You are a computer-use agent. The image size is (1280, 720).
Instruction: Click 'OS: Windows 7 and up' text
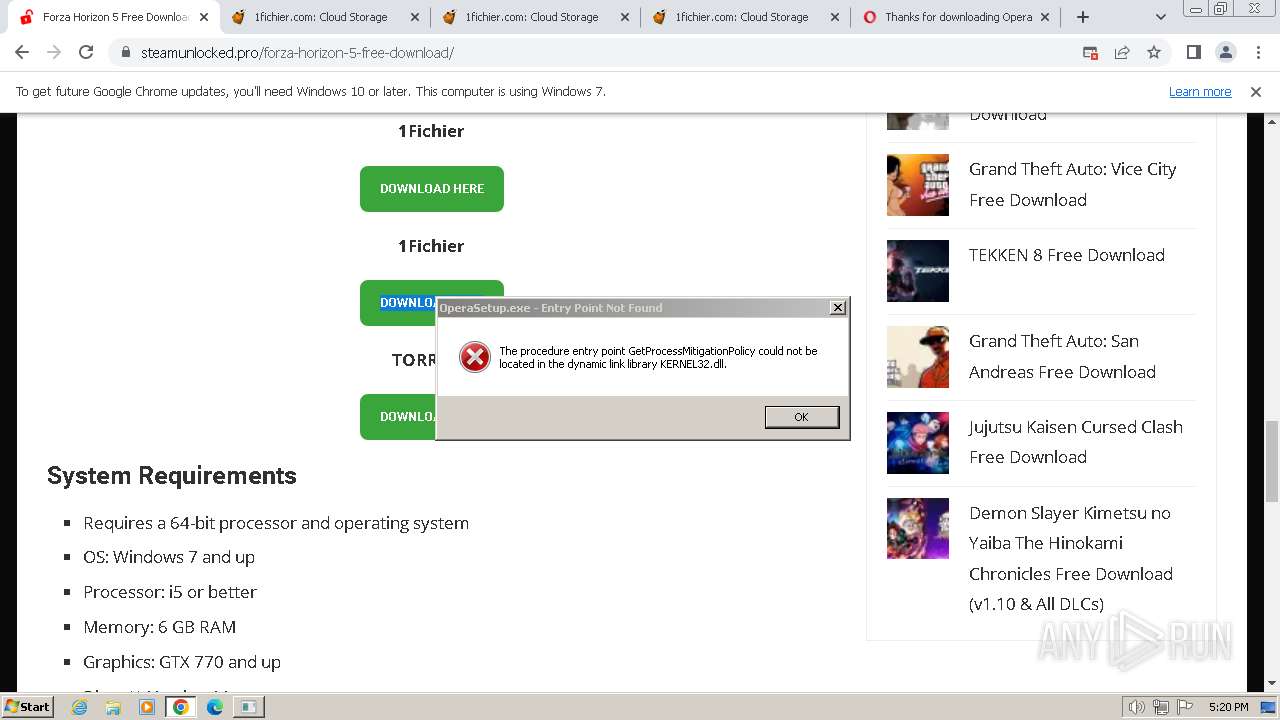(169, 557)
